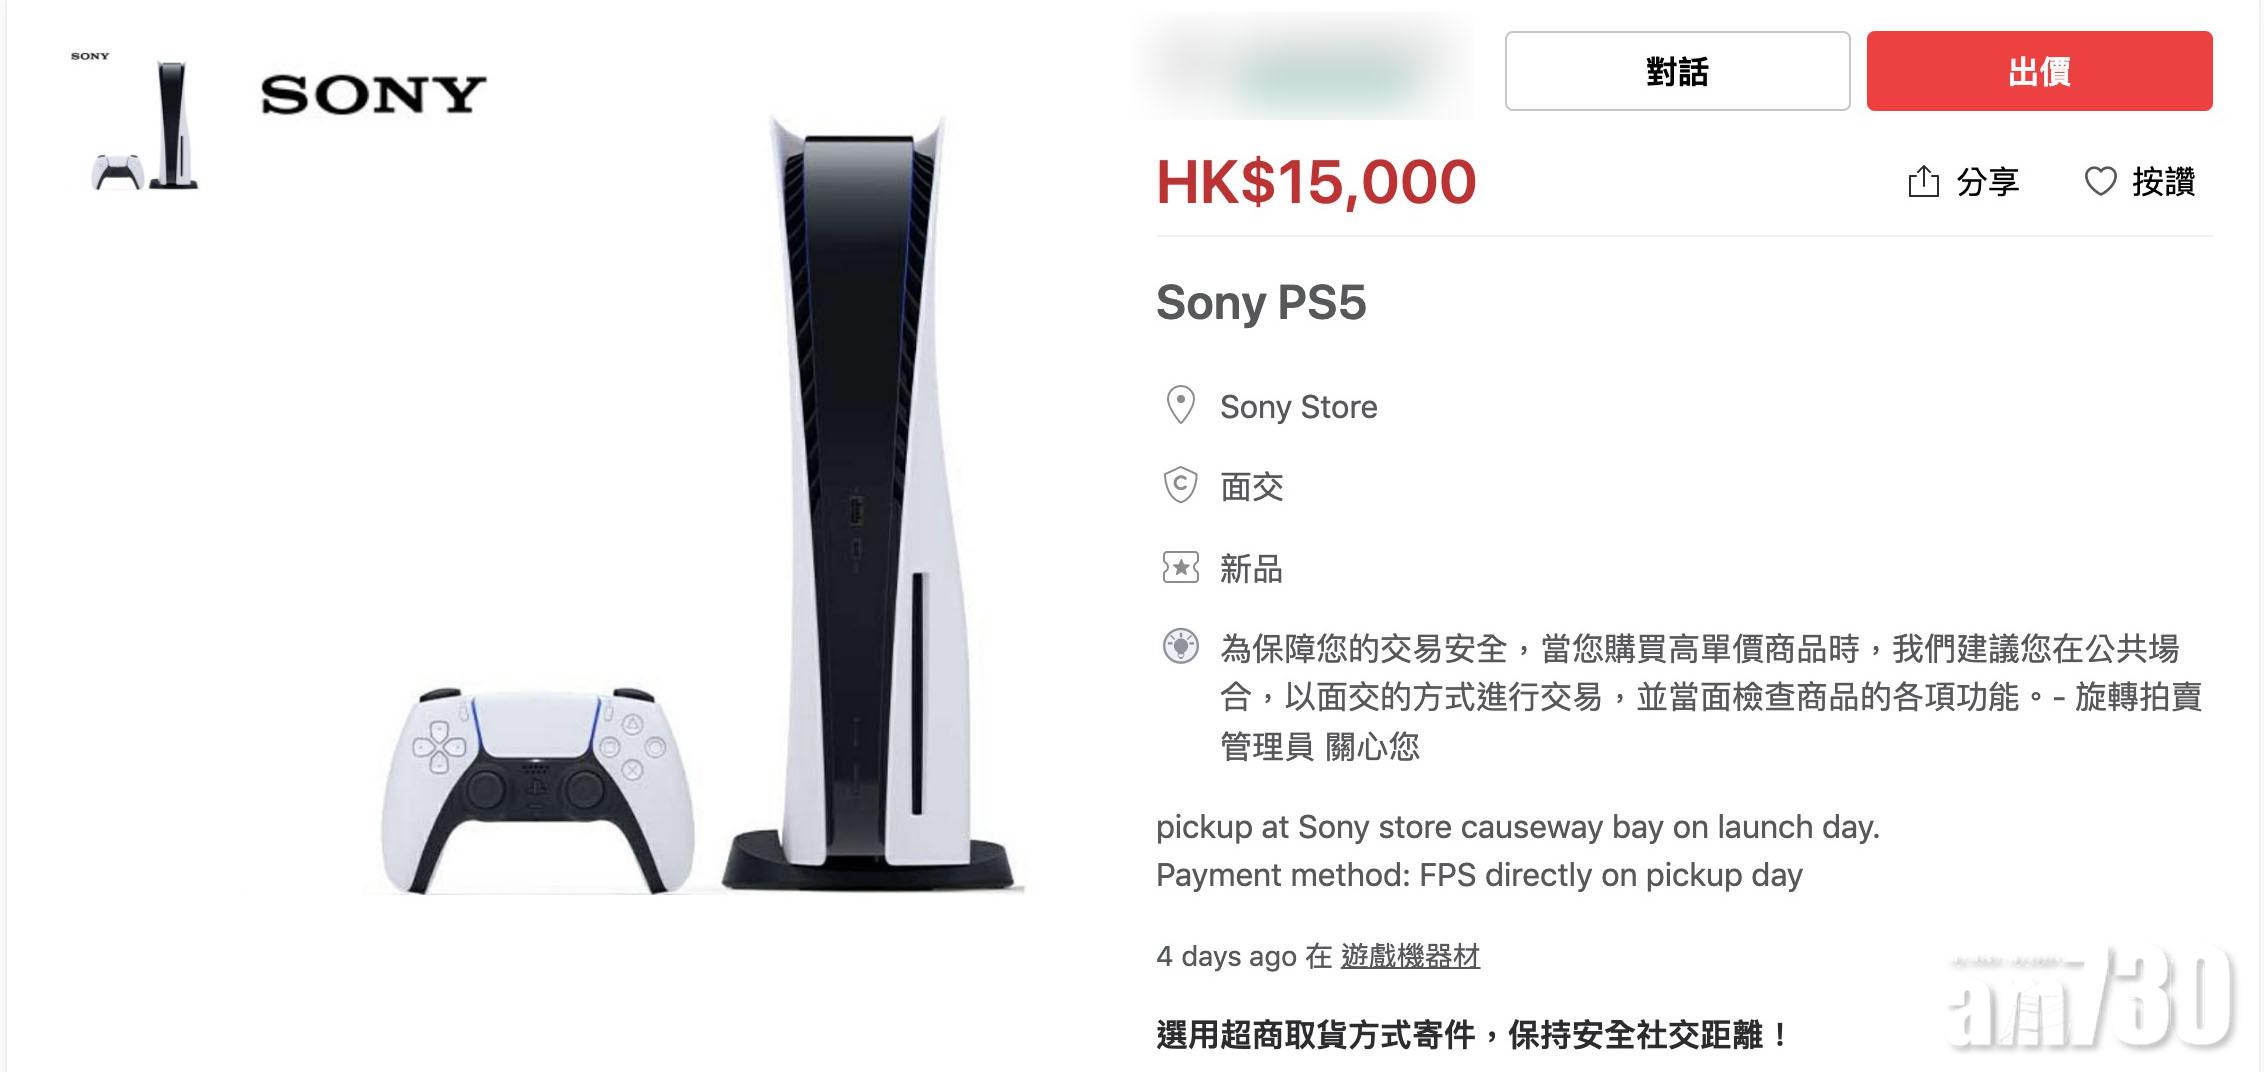Click the large SONY logo

click(373, 95)
